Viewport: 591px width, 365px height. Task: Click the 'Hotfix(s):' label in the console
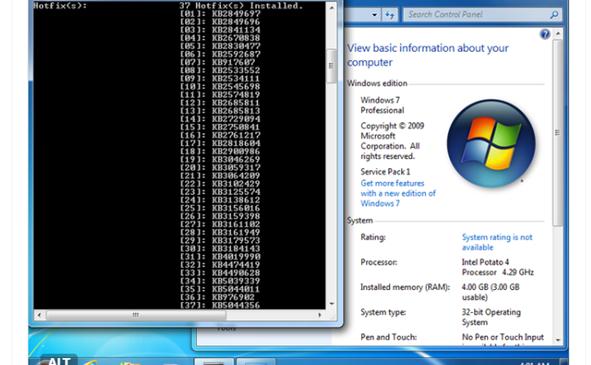point(60,6)
